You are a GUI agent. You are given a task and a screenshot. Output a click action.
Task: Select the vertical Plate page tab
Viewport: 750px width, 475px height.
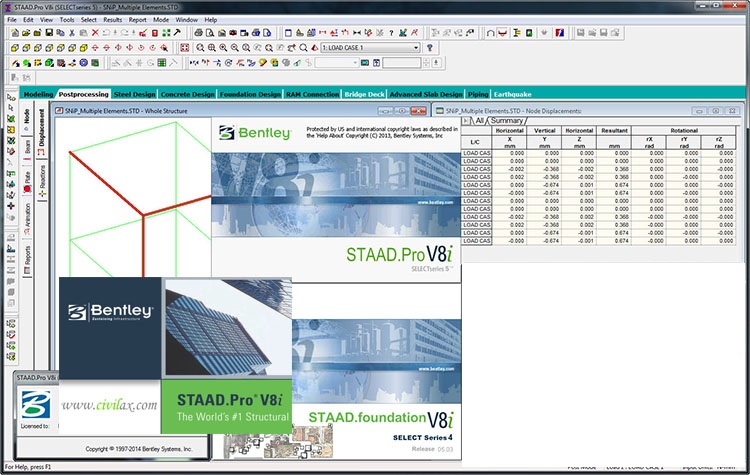pos(27,181)
